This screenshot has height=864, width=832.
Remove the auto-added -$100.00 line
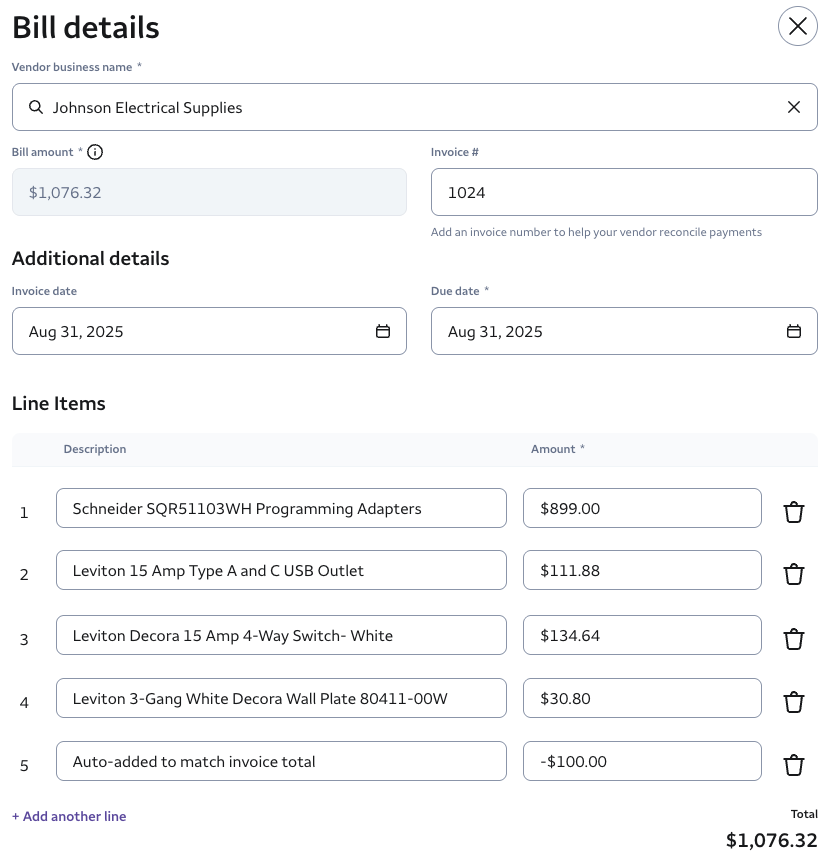pos(793,765)
